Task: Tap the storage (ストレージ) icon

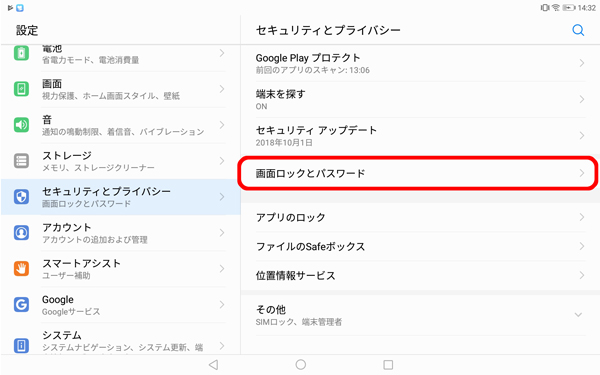Action: point(21,161)
